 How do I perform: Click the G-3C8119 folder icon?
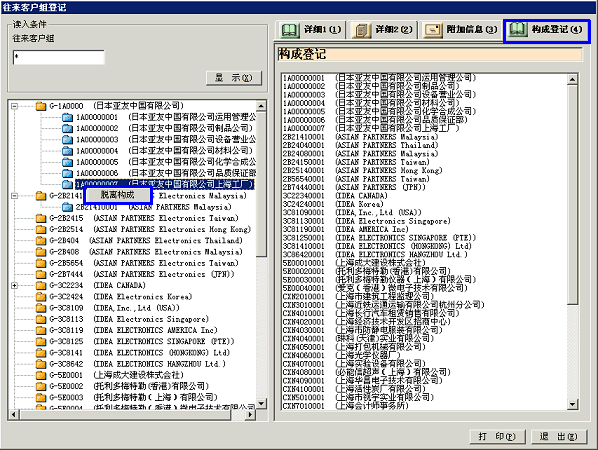coord(41,330)
